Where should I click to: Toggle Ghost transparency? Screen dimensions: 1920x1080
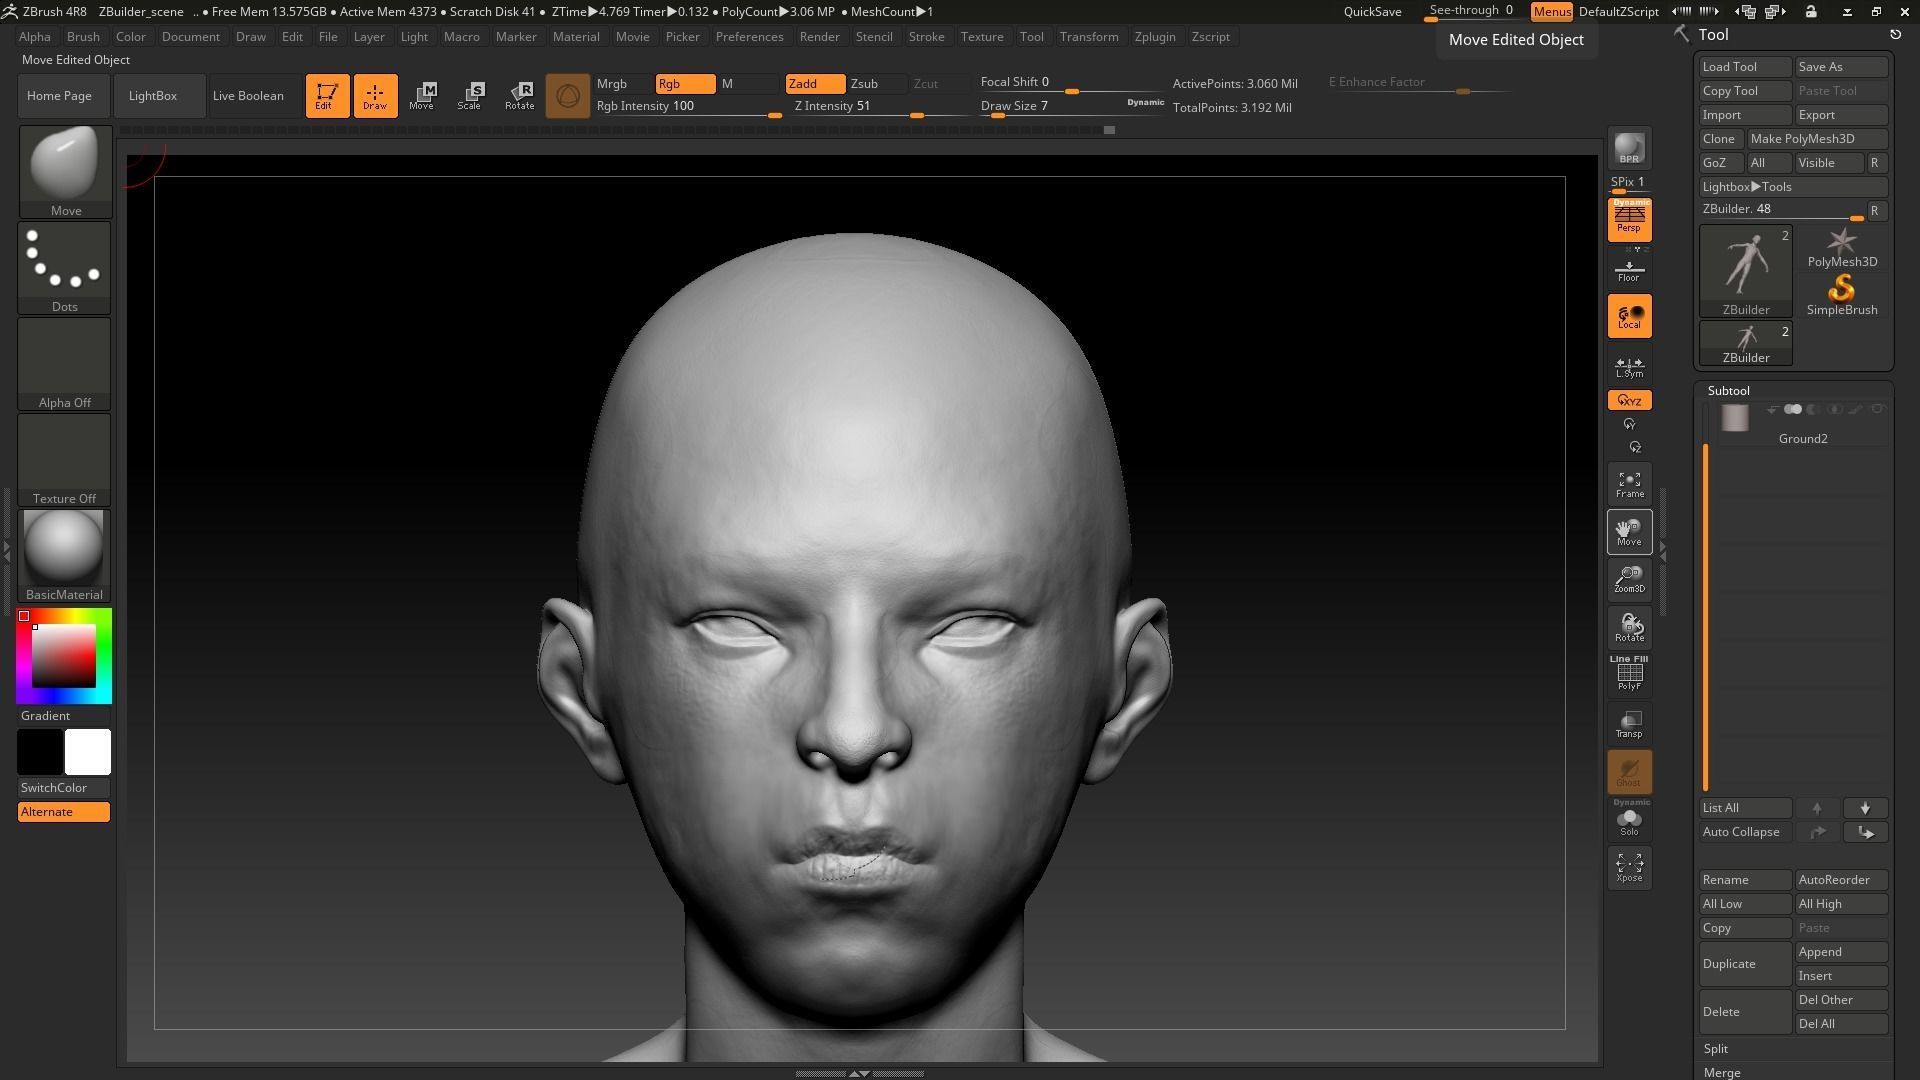[1629, 772]
